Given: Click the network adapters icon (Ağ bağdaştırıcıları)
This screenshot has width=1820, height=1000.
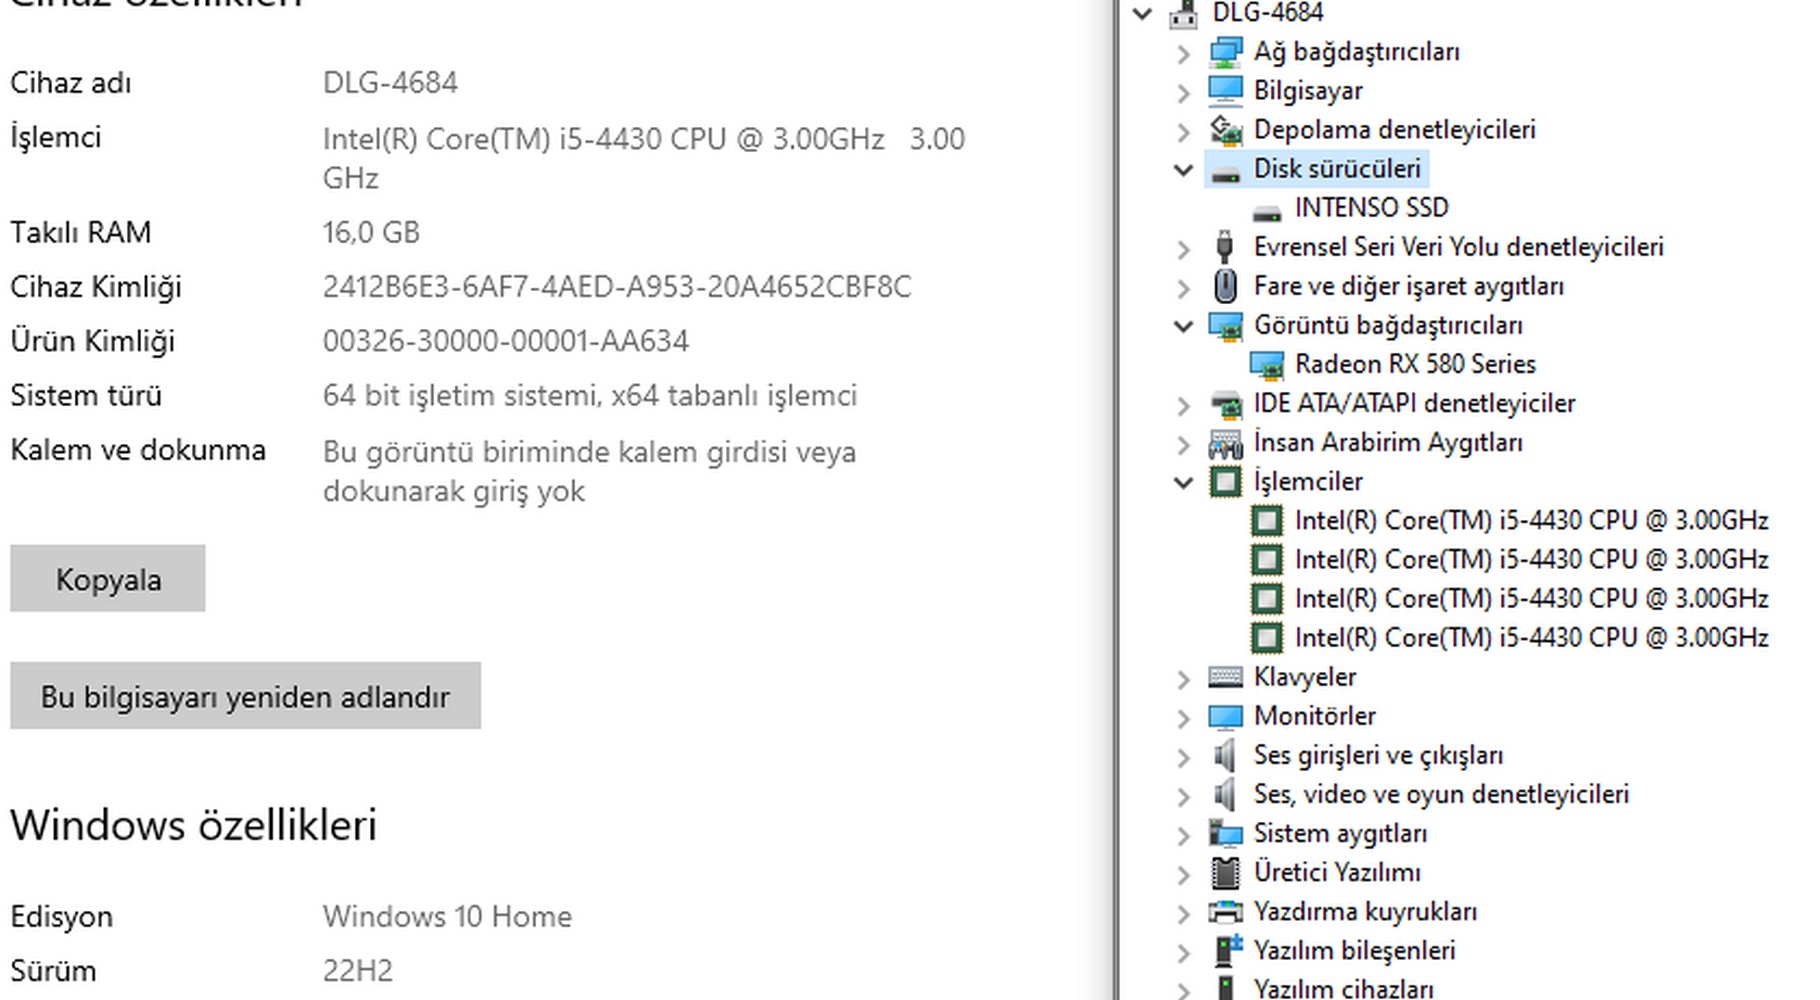Looking at the screenshot, I should pos(1225,52).
